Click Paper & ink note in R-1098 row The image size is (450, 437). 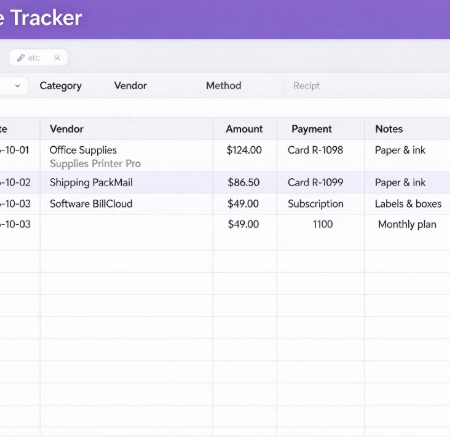(400, 150)
